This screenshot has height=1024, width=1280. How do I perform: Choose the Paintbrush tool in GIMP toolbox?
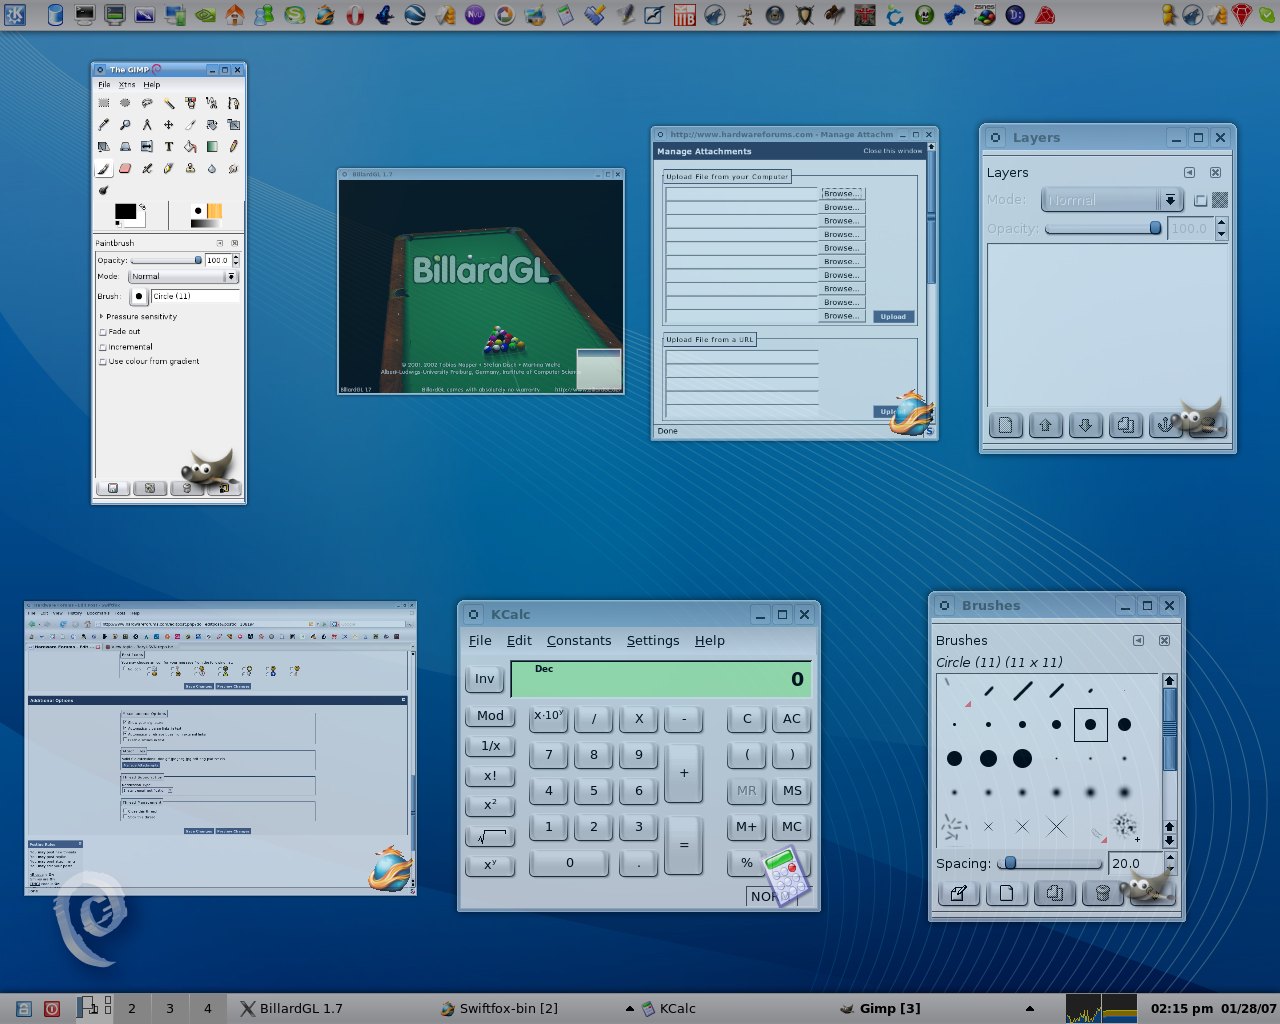click(104, 169)
